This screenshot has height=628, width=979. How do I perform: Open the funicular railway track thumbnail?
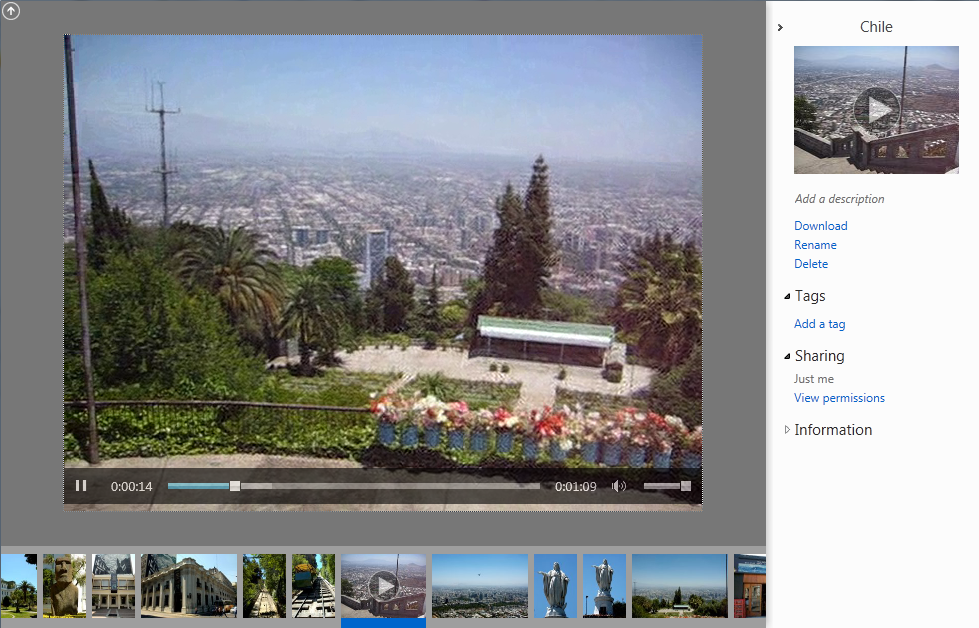click(x=264, y=586)
